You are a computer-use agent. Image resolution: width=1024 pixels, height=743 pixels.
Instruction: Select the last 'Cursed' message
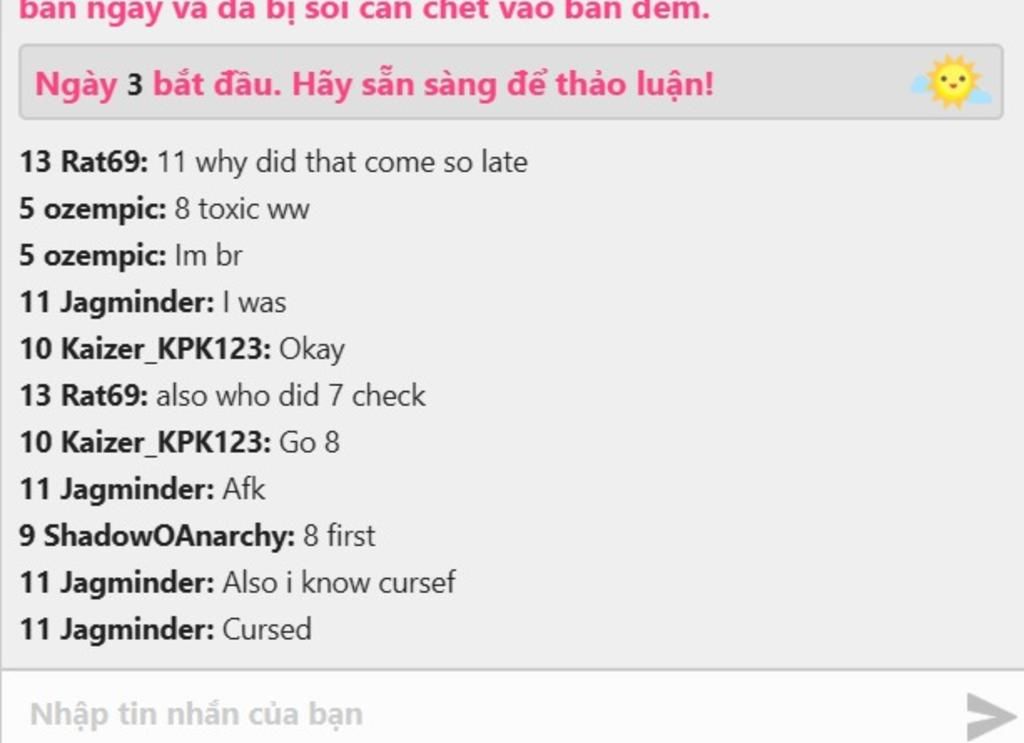click(x=266, y=629)
